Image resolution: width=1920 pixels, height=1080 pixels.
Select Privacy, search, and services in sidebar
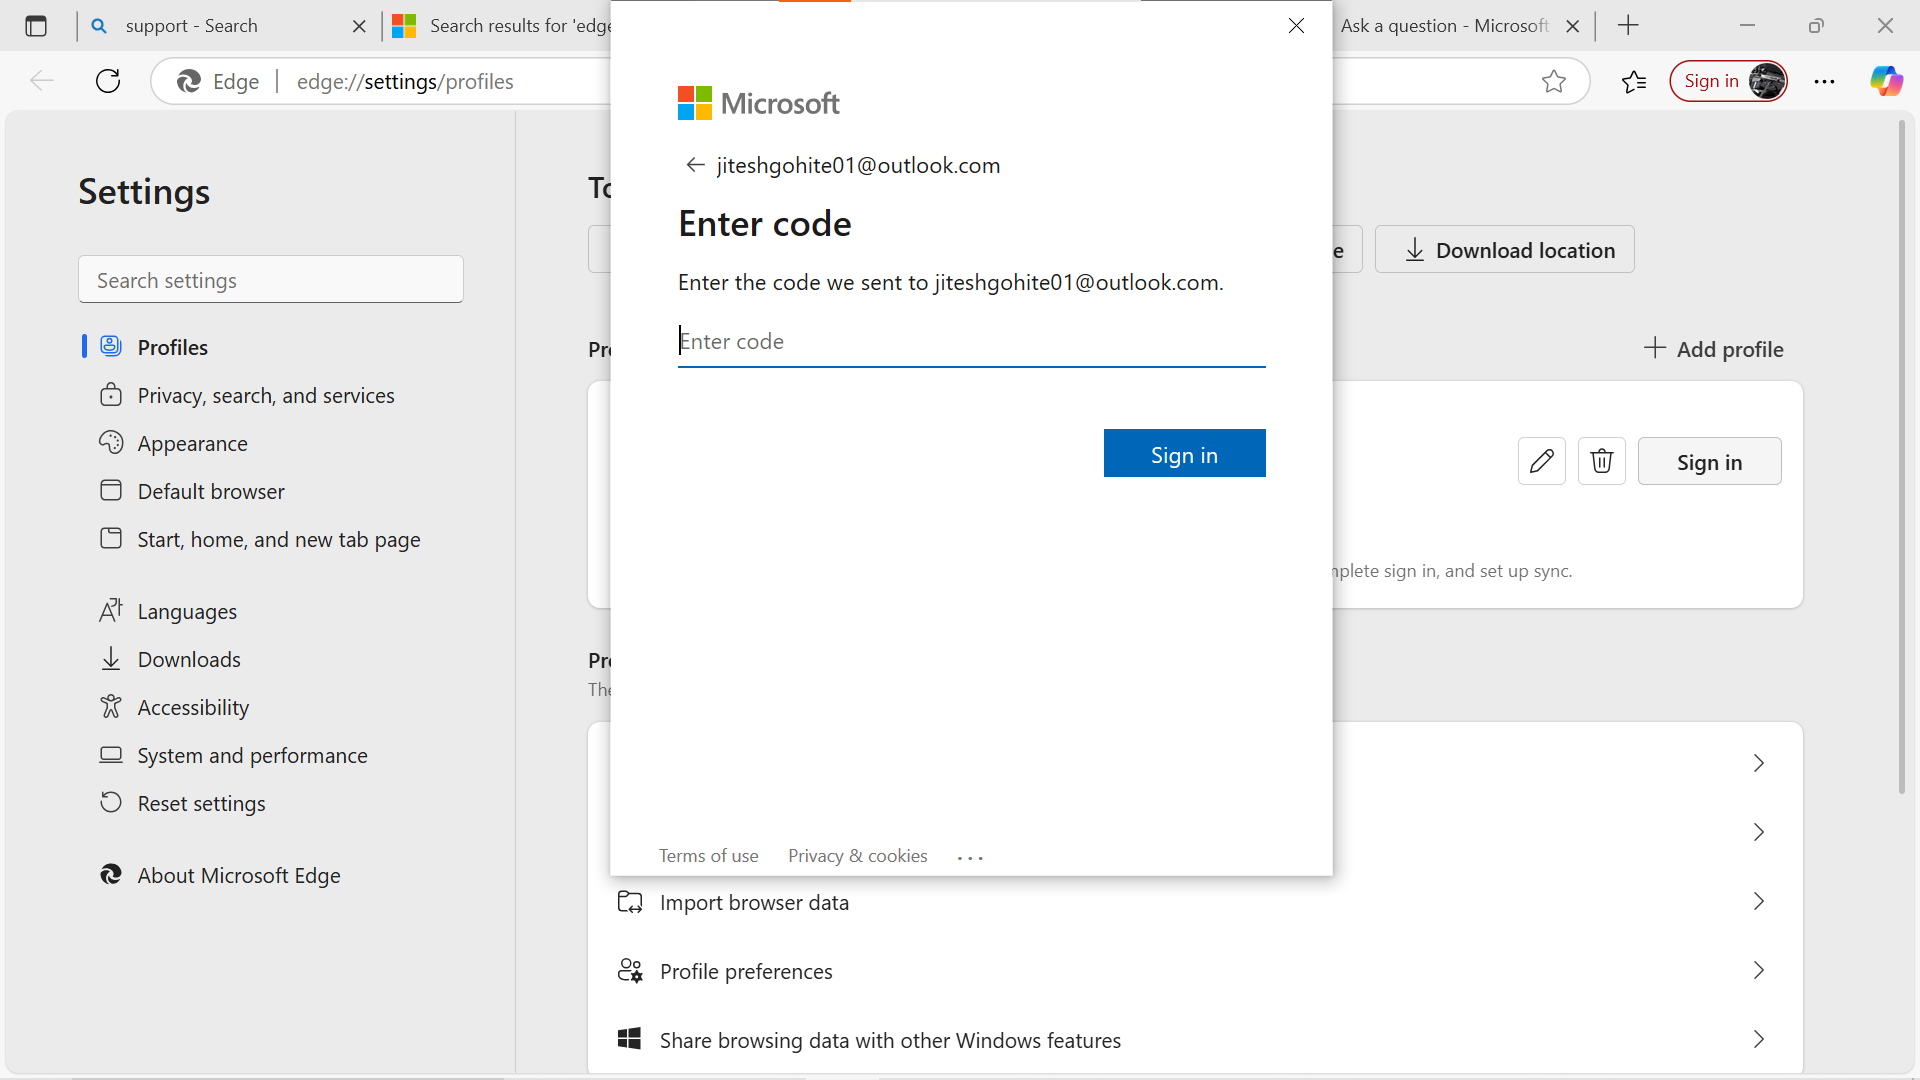pos(265,396)
